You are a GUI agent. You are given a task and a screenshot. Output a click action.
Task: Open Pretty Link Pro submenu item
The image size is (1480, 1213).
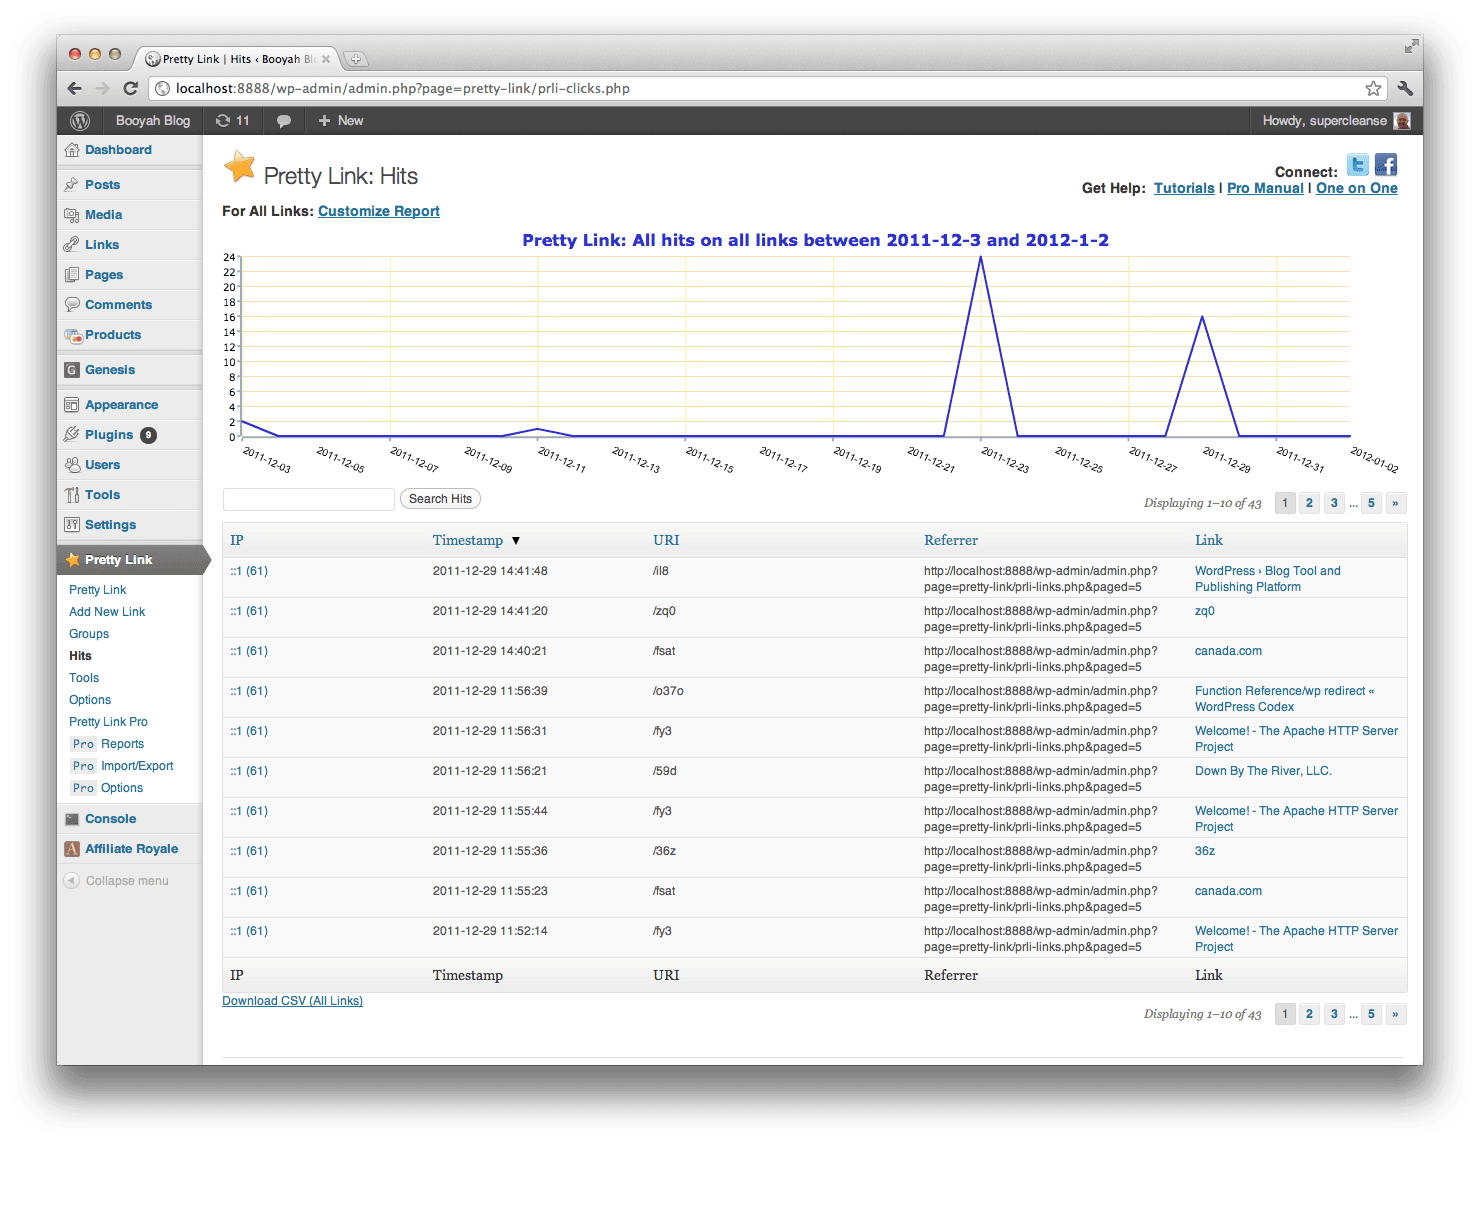click(x=108, y=722)
